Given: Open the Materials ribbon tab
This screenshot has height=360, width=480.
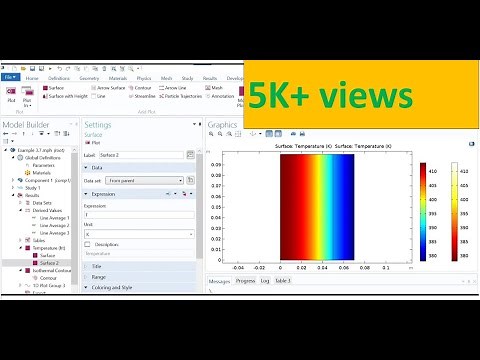Looking at the screenshot, I should [118, 78].
